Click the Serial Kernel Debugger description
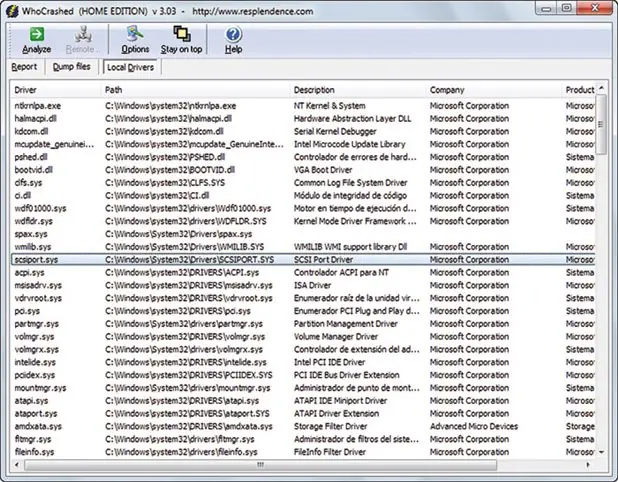This screenshot has height=482, width=618. pyautogui.click(x=335, y=131)
